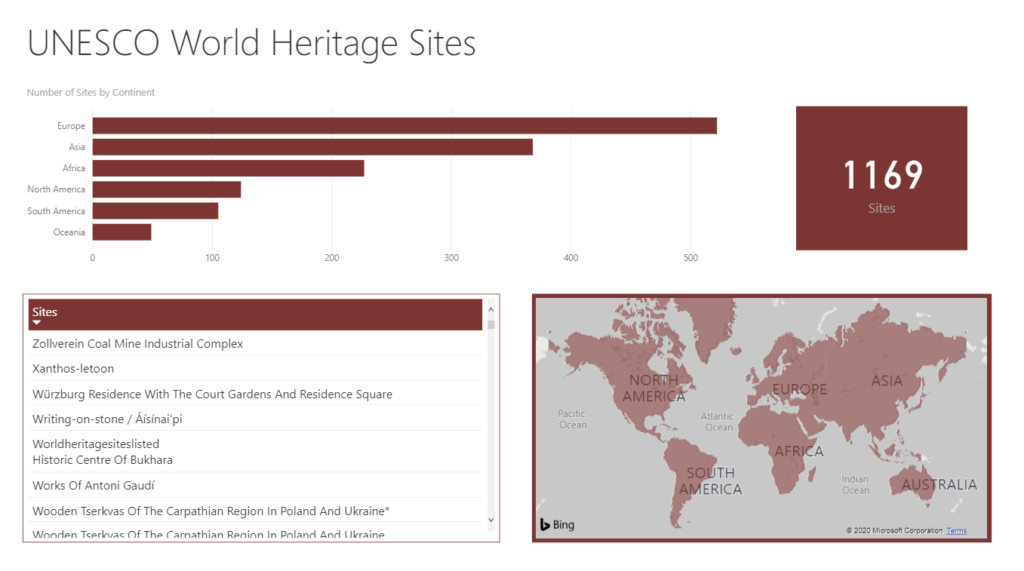Select the South America bar

(155, 211)
